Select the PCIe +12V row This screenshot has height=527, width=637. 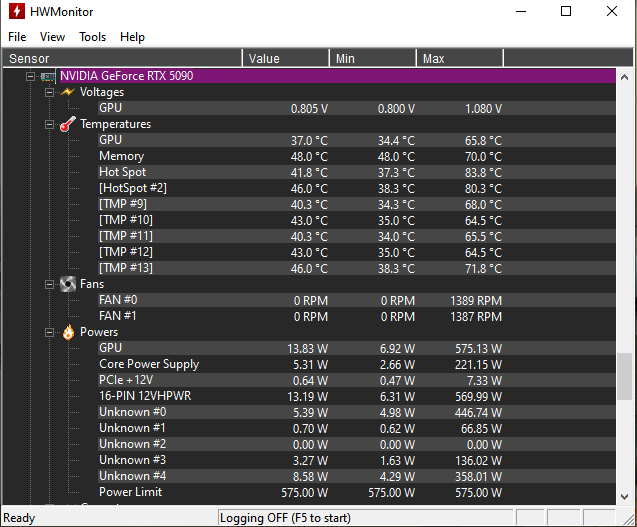point(357,380)
